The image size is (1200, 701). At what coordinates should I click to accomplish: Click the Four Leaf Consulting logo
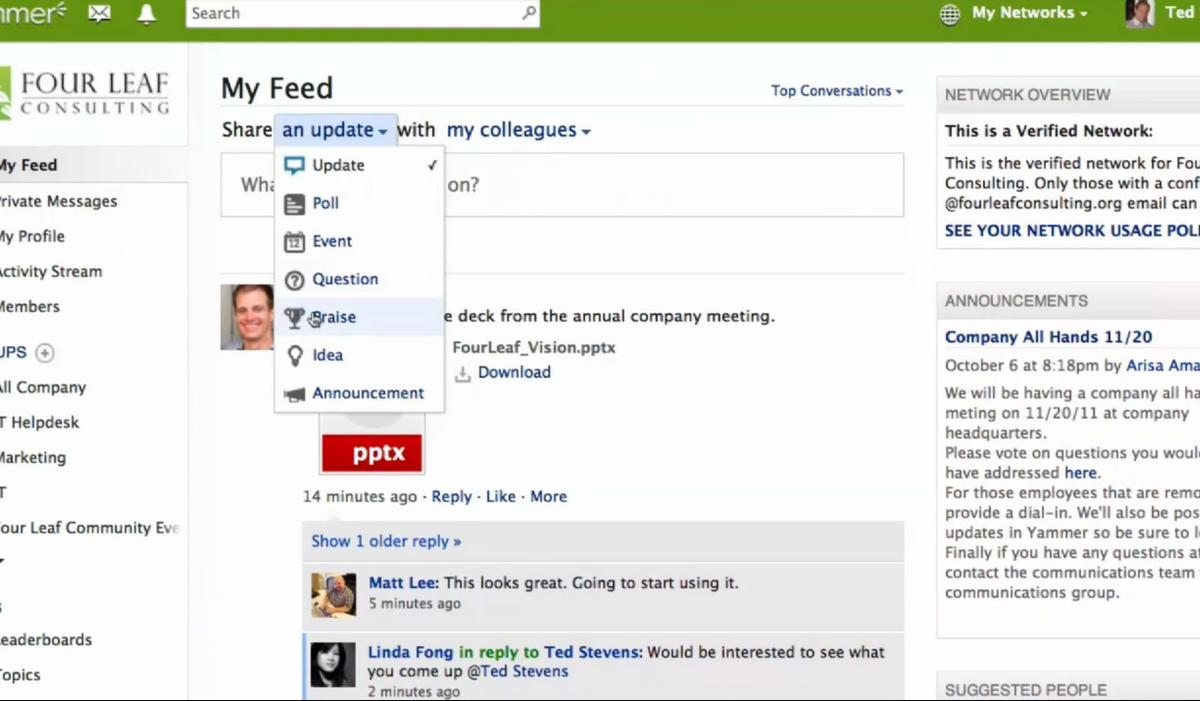(84, 94)
